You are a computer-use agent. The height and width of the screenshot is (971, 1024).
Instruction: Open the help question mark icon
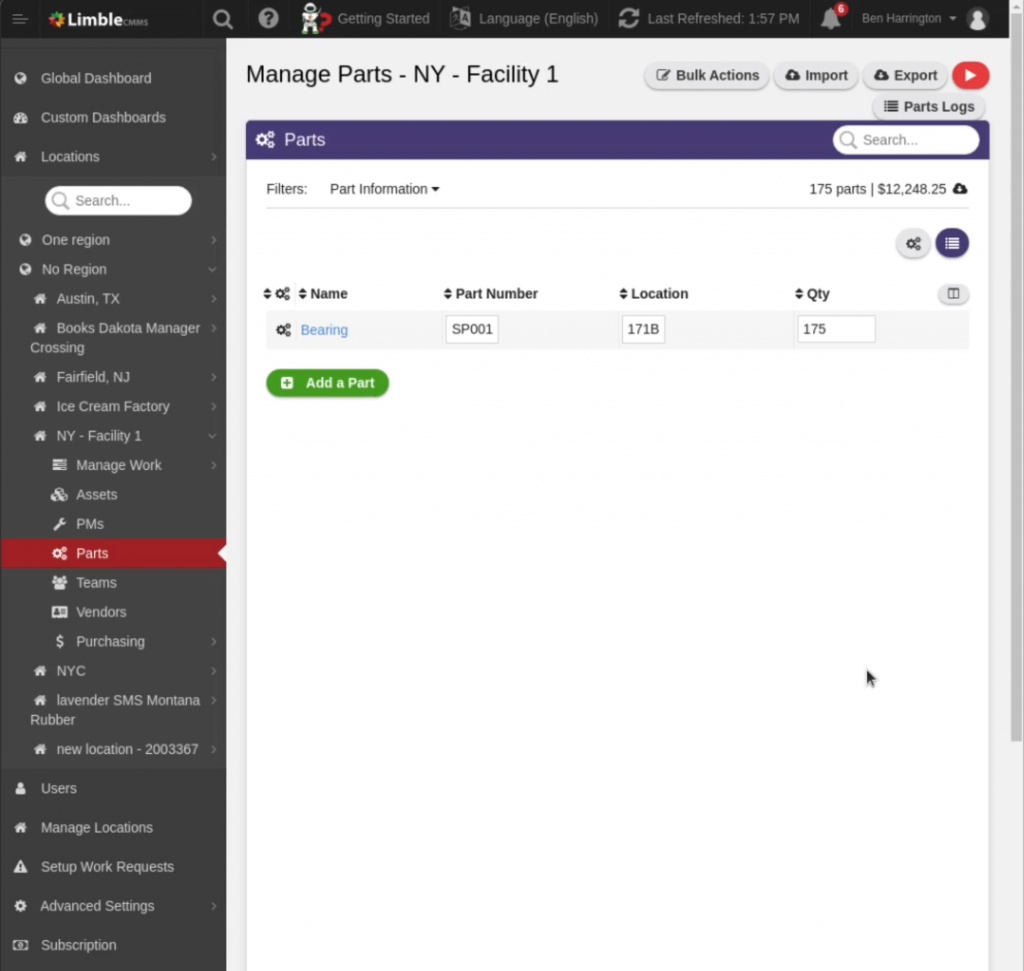(268, 18)
